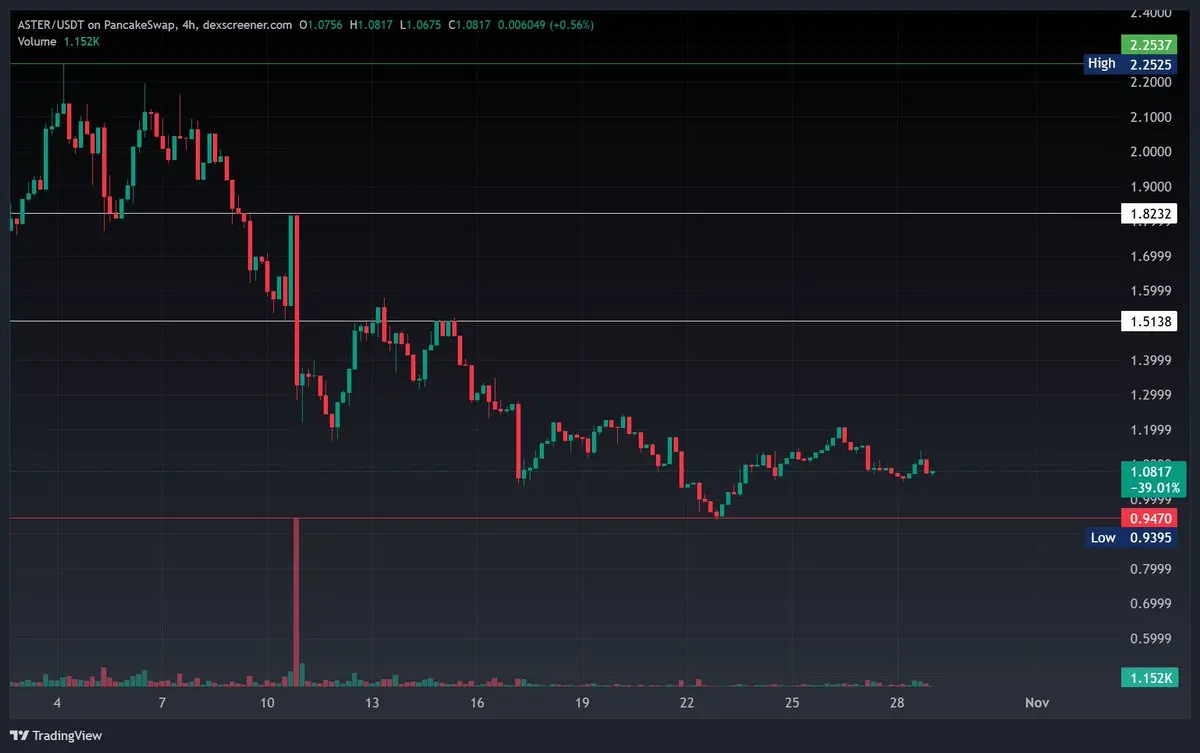Click the 2.0000 price axis tick
1200x753 pixels.
point(1150,152)
